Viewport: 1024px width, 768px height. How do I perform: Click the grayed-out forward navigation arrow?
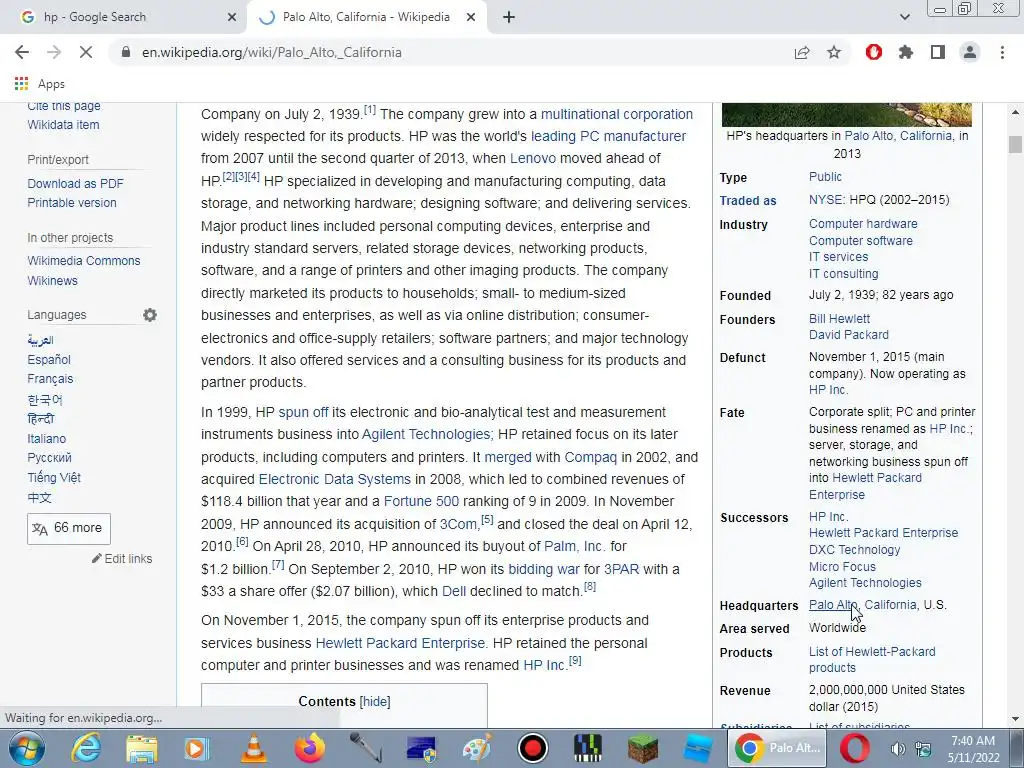click(54, 52)
